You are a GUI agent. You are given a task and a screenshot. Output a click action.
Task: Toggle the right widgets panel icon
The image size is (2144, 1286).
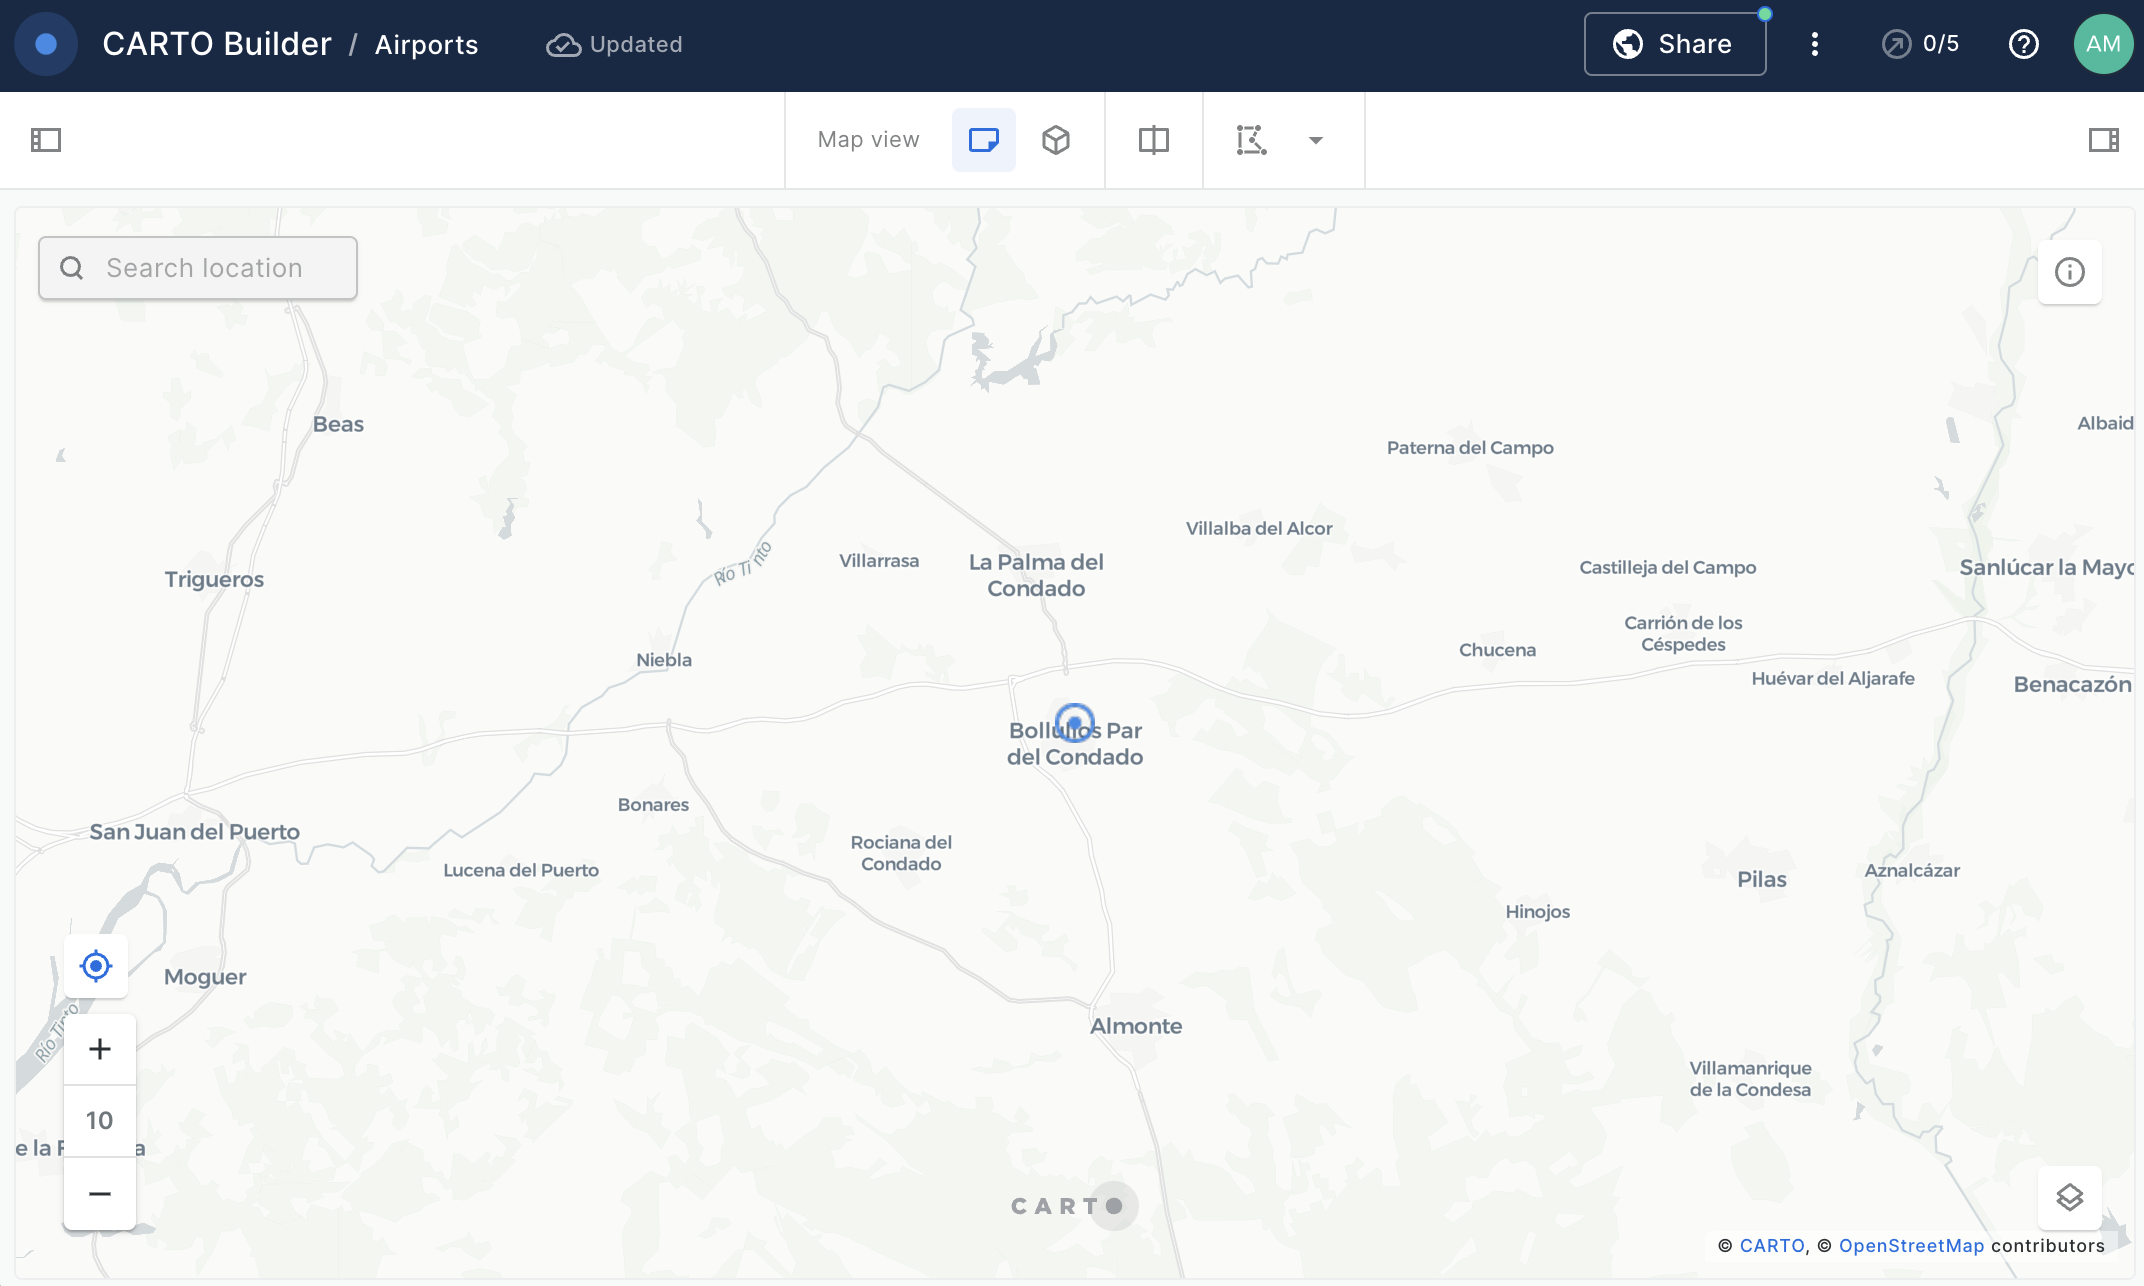click(2103, 140)
